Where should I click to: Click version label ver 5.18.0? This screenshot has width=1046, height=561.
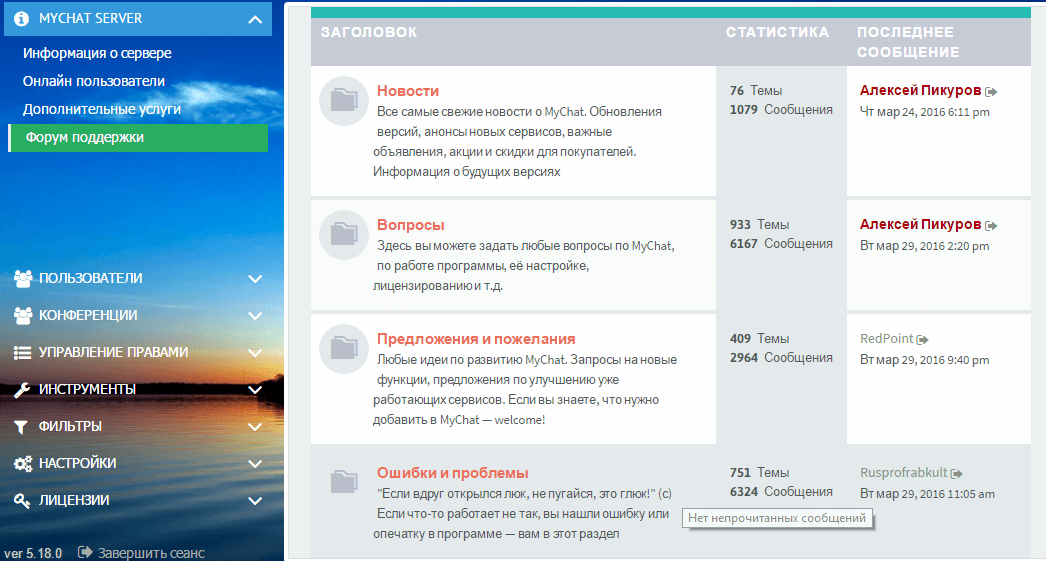(x=33, y=554)
